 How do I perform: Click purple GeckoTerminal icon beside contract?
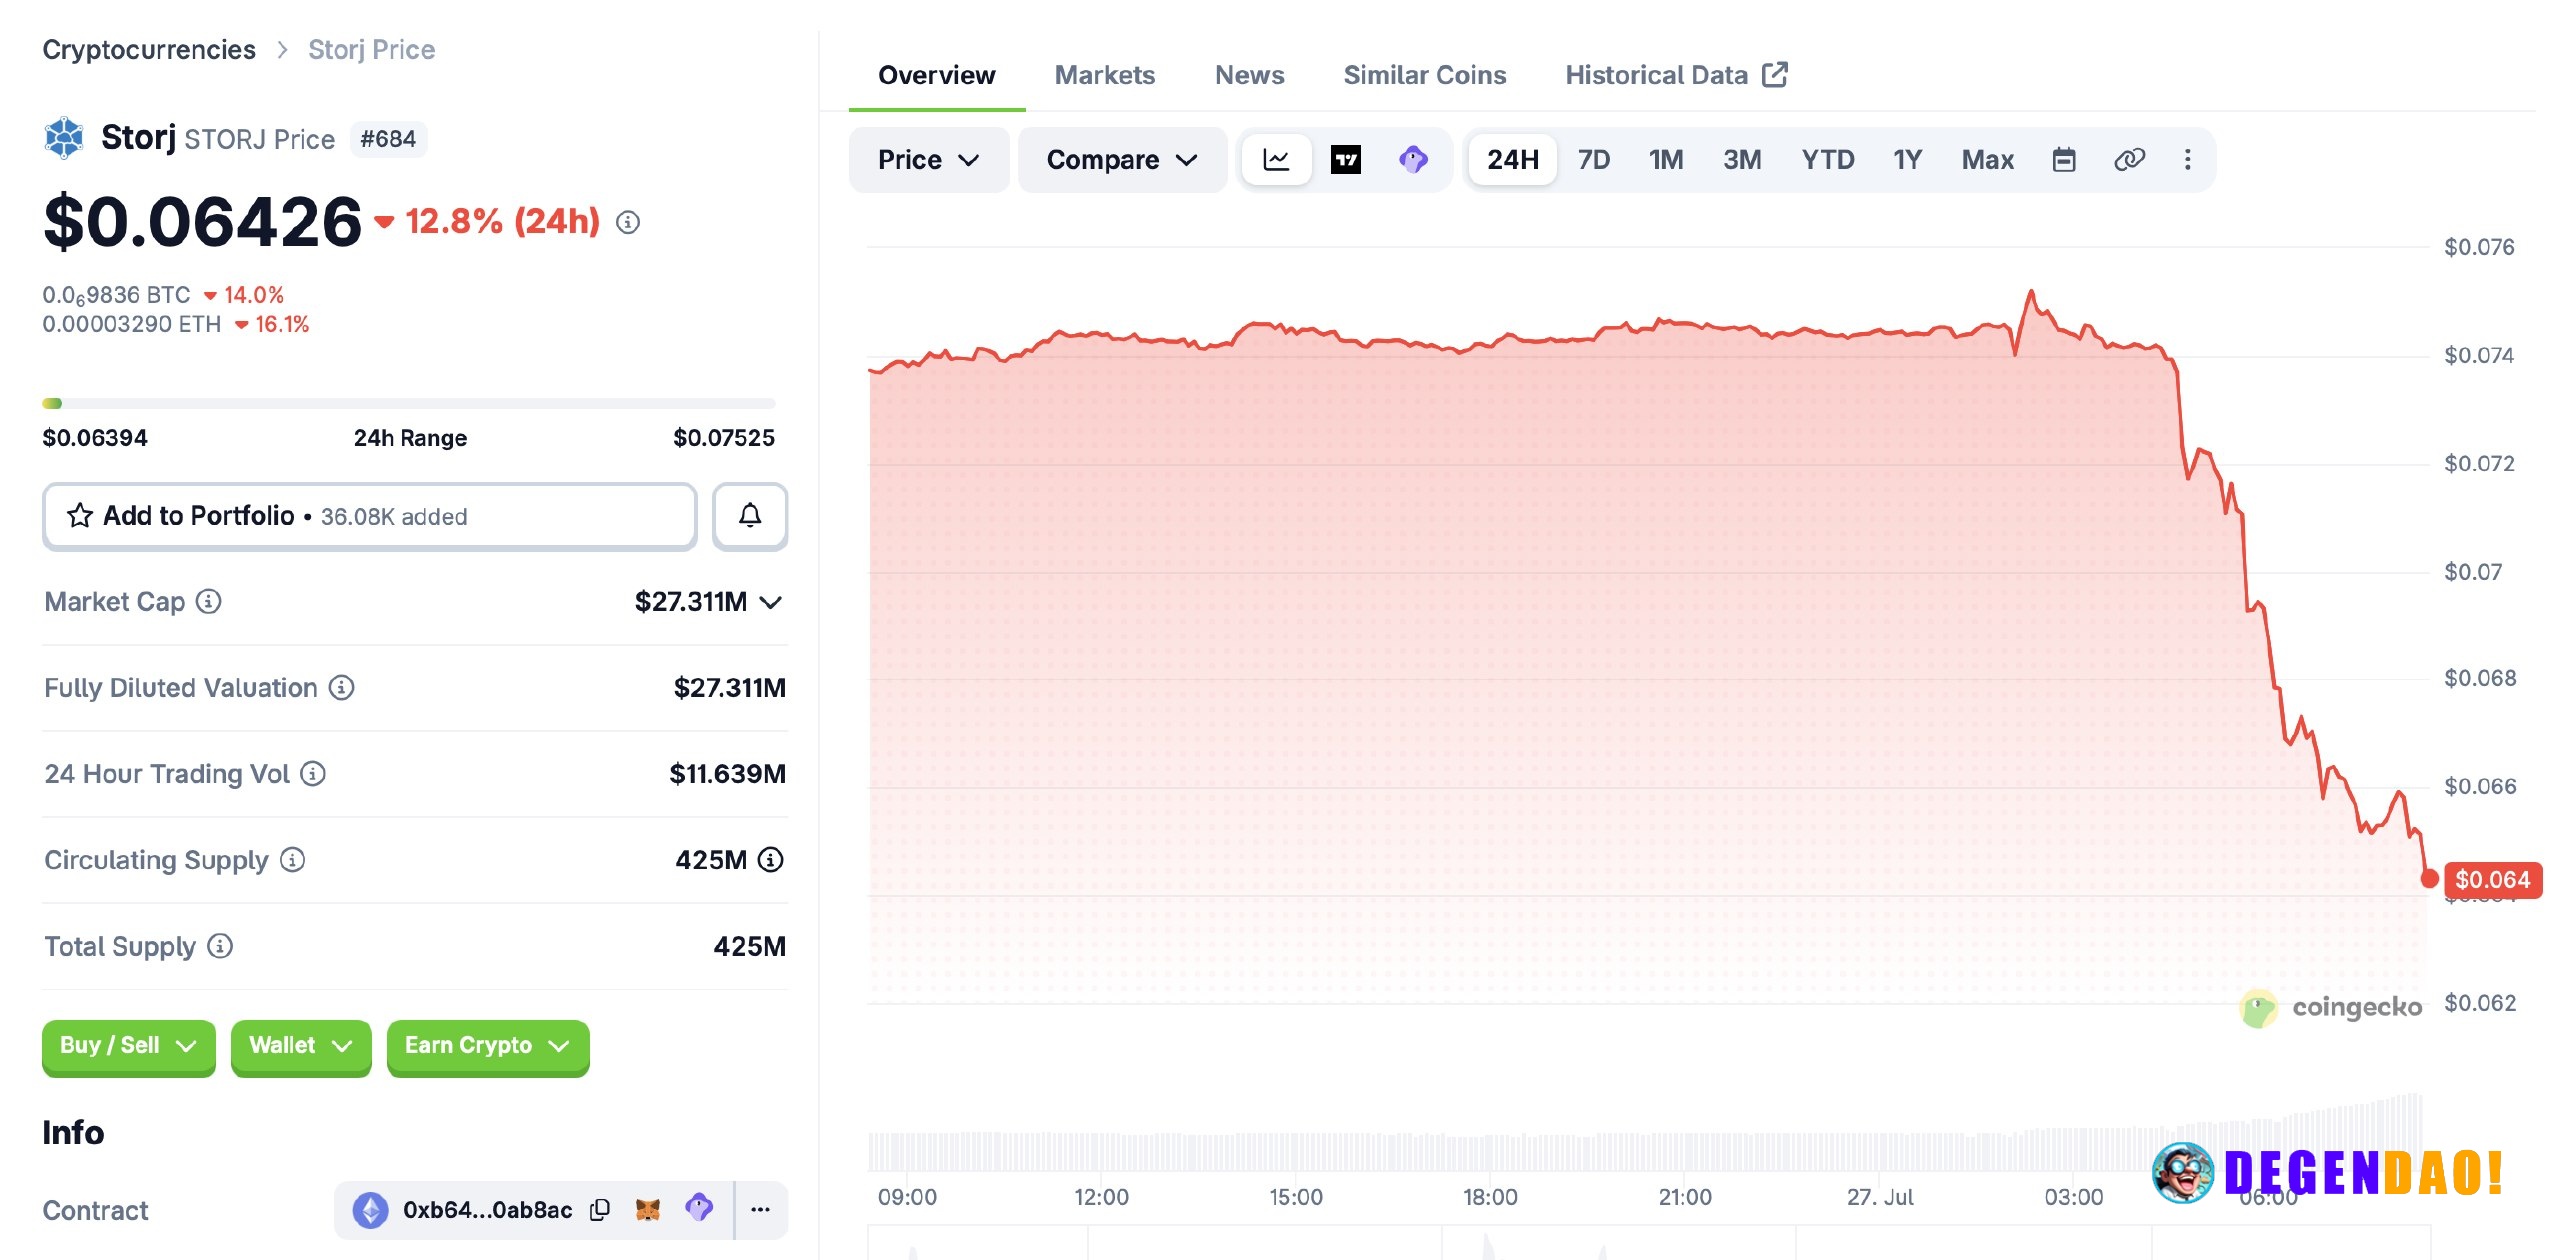coord(699,1208)
